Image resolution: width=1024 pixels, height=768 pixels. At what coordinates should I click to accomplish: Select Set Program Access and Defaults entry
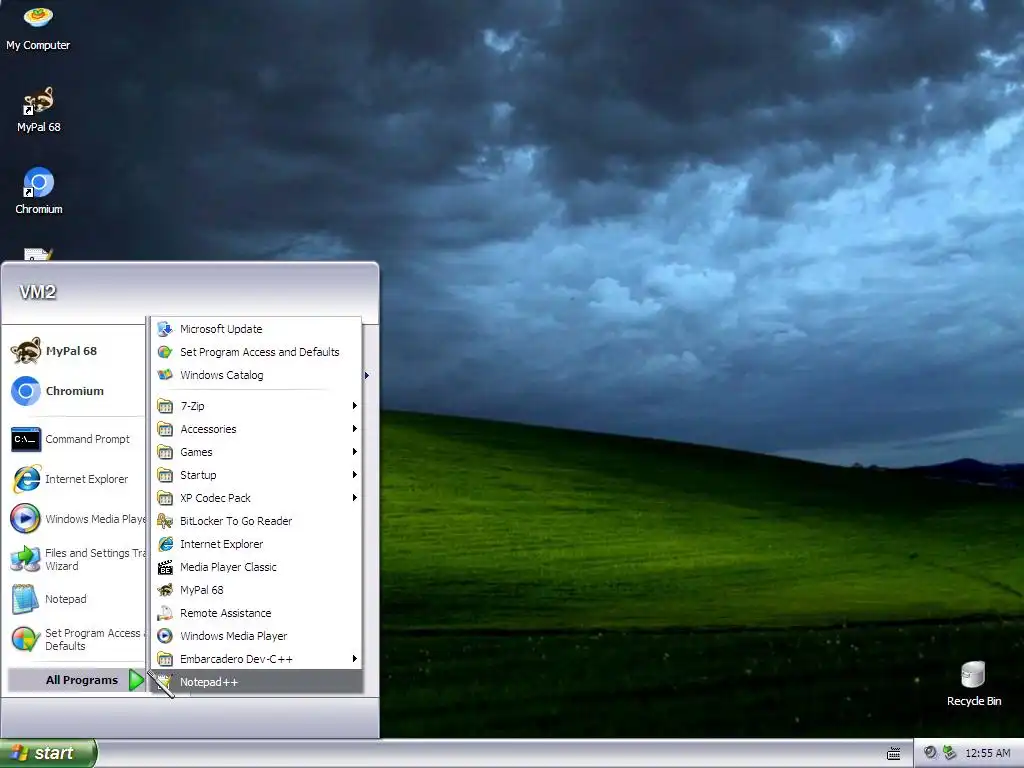(257, 352)
